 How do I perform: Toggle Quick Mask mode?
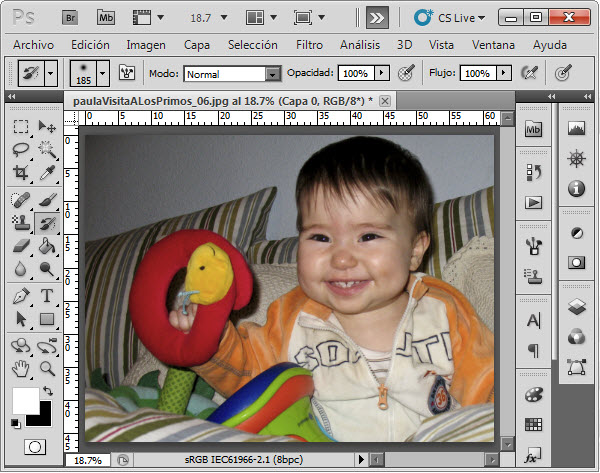pyautogui.click(x=35, y=447)
